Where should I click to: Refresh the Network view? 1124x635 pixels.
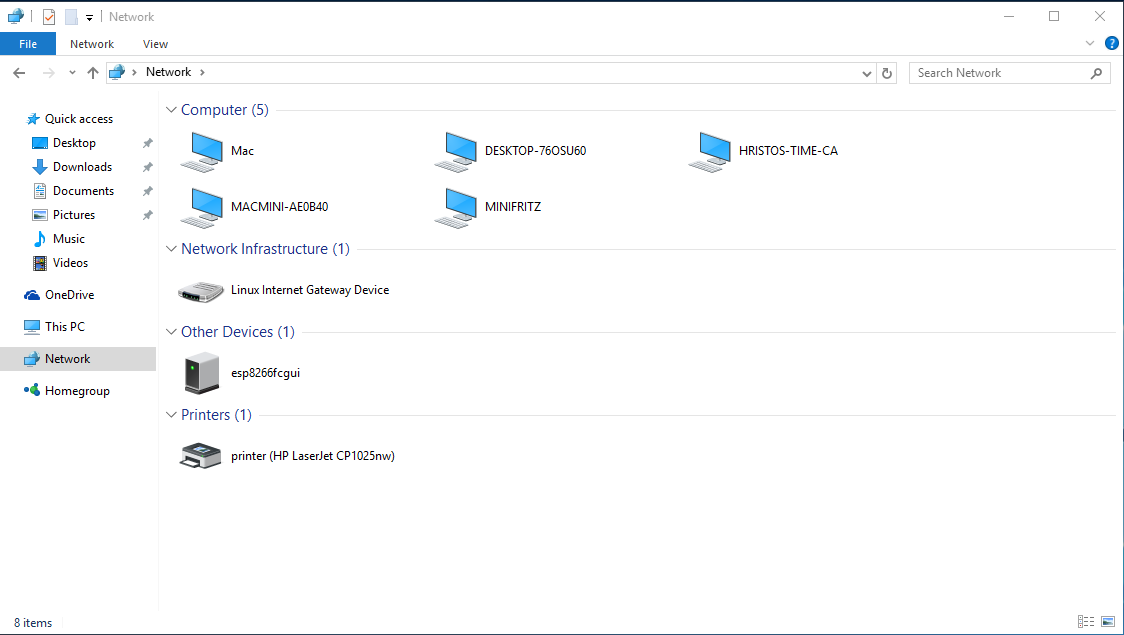pyautogui.click(x=887, y=73)
